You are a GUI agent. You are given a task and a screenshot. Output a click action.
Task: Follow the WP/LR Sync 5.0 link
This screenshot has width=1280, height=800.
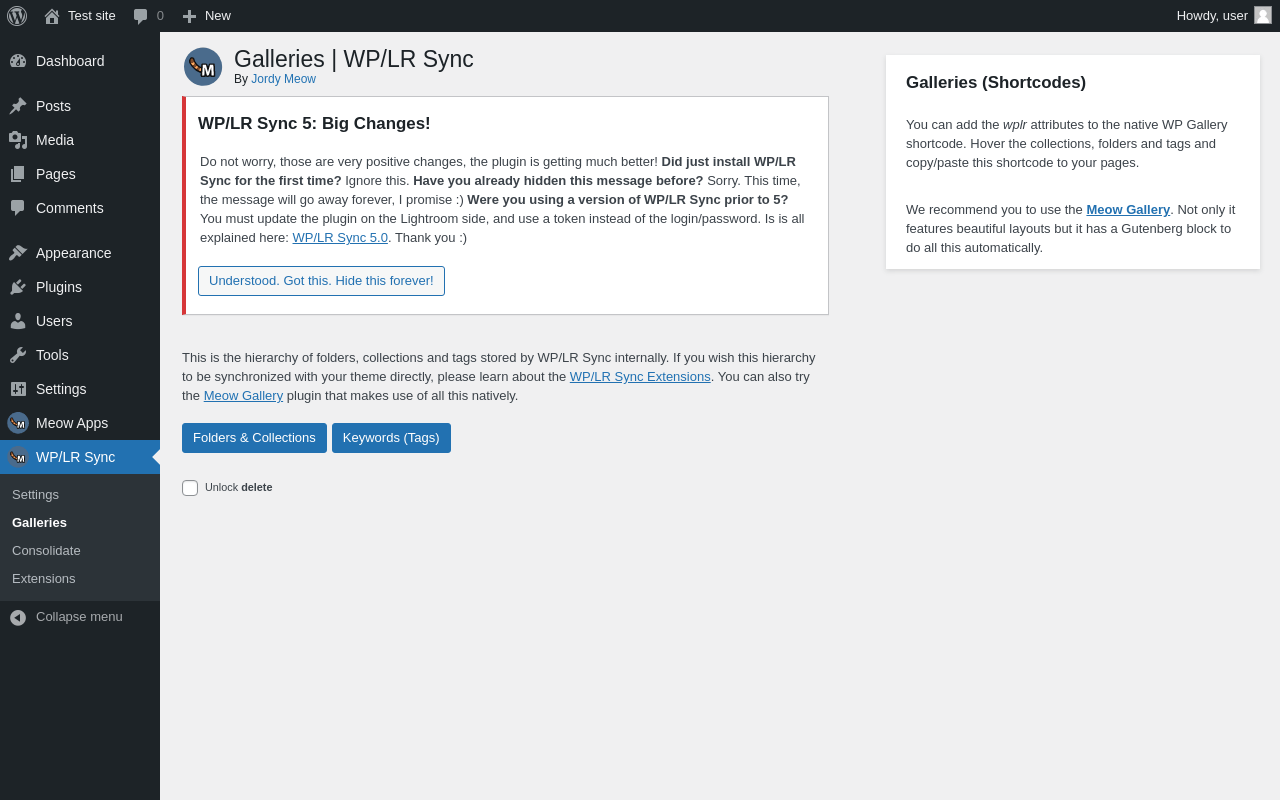coord(340,238)
